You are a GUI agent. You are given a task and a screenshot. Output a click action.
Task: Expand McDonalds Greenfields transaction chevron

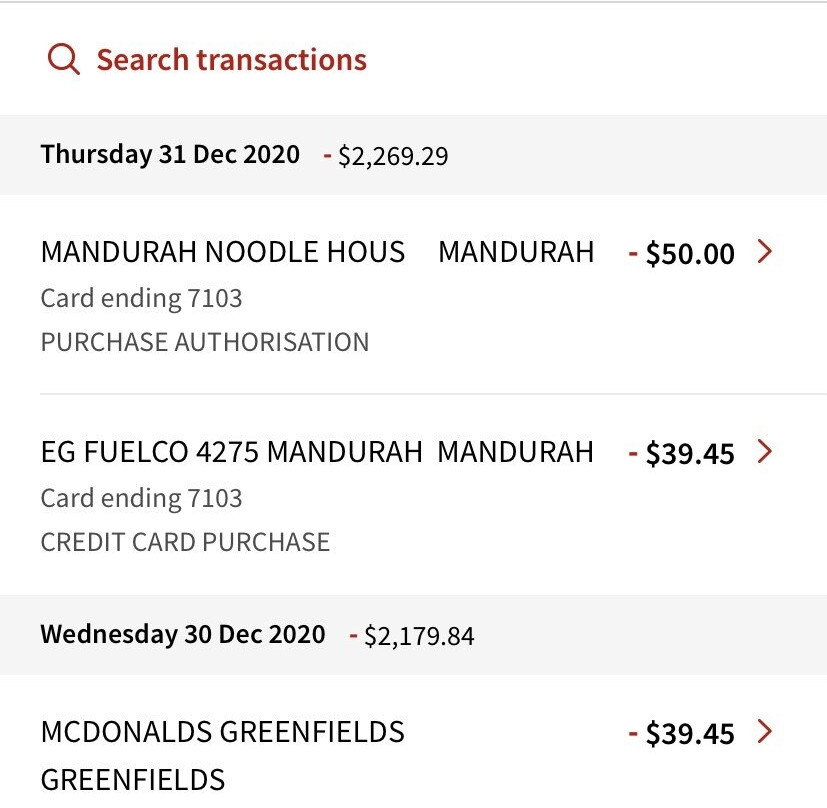pos(764,731)
